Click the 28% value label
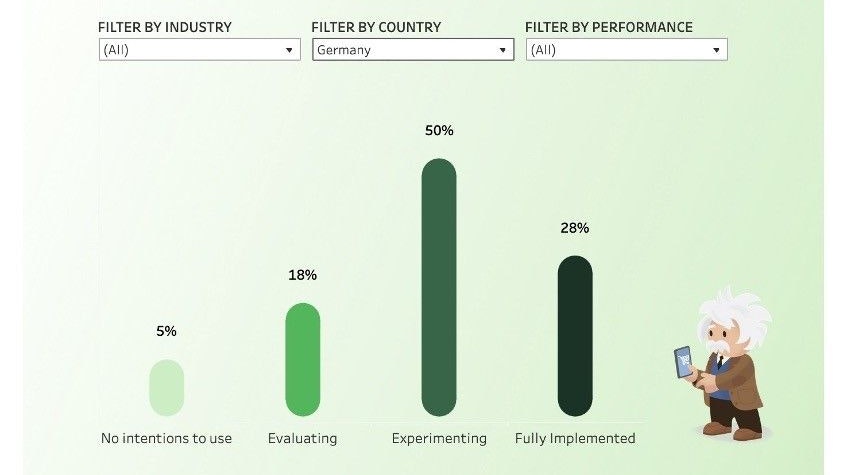 pyautogui.click(x=575, y=228)
